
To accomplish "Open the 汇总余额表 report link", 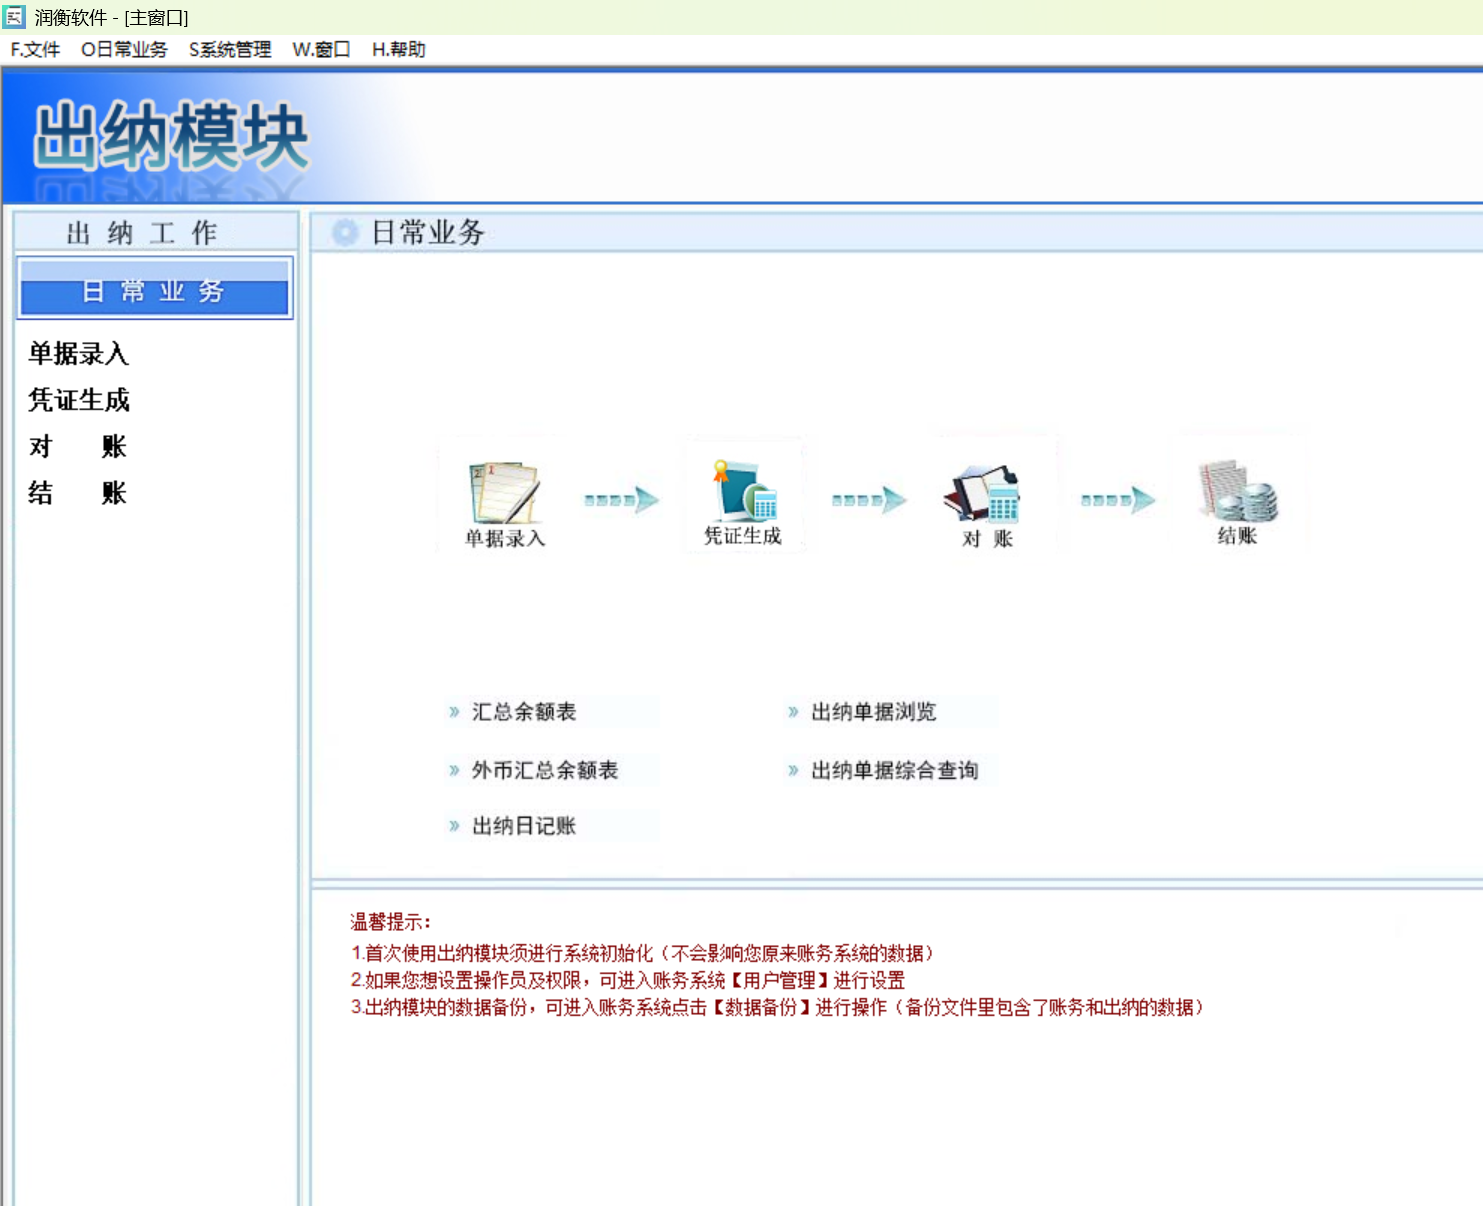I will 524,712.
